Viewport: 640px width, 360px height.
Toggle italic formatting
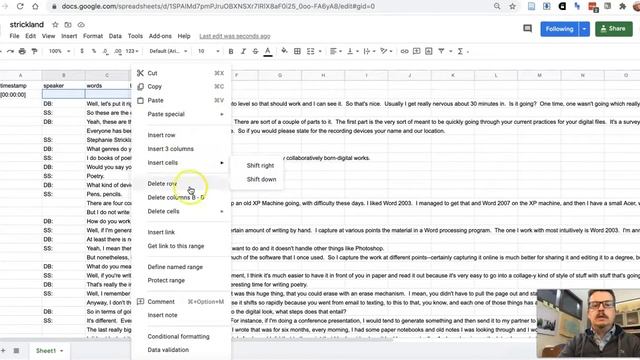point(243,51)
